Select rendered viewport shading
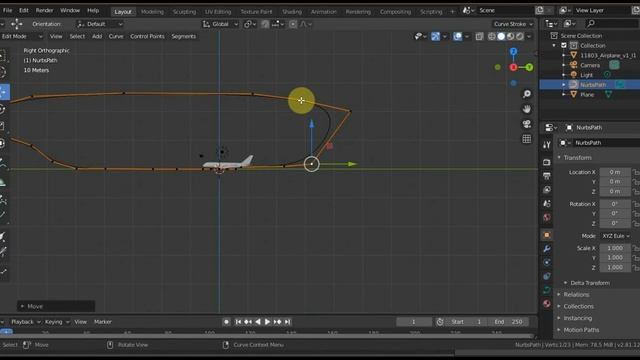 coord(520,36)
